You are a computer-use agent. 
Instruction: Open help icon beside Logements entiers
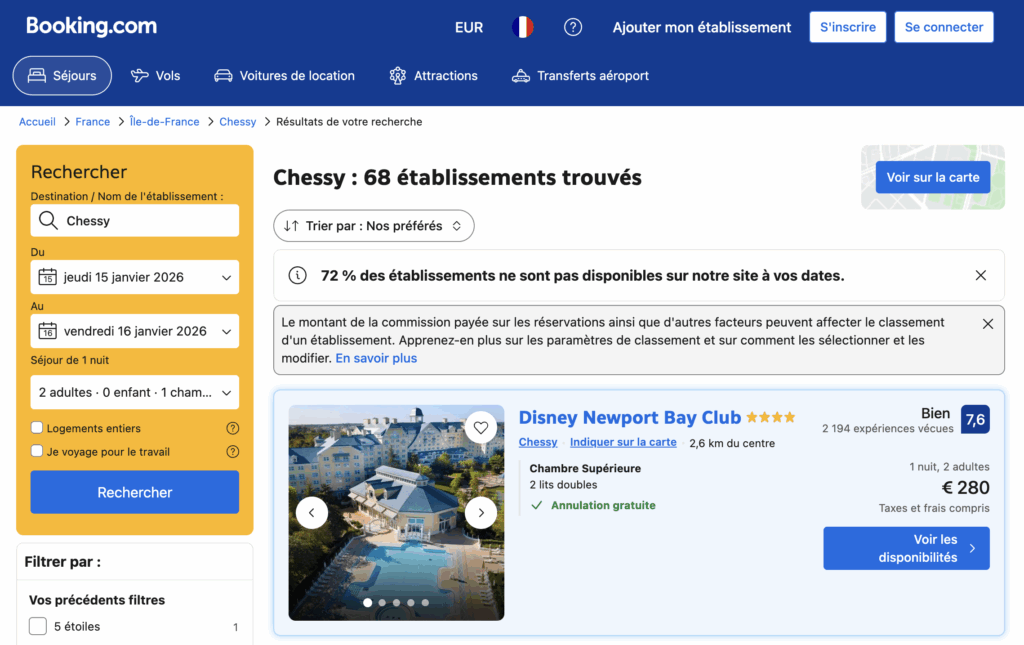(232, 428)
